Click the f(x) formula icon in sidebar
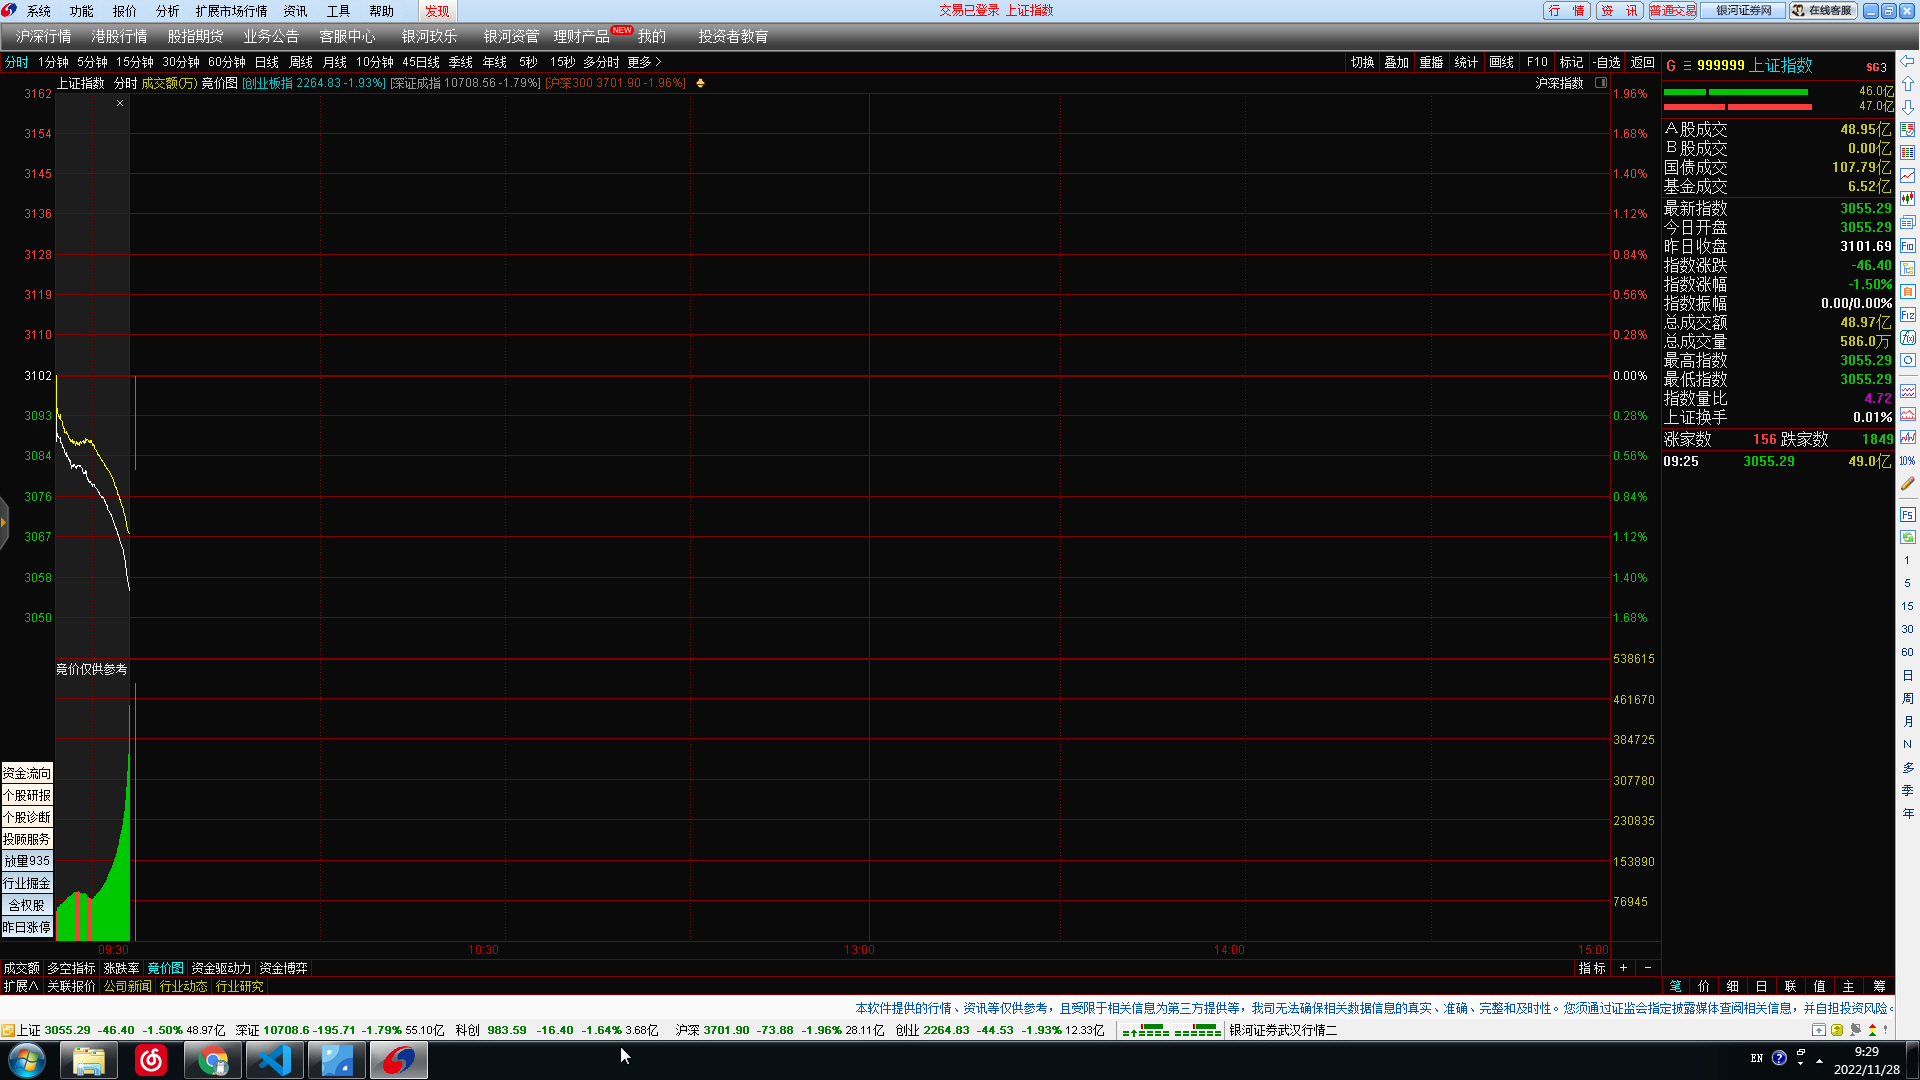The image size is (1920, 1080). 1907,338
